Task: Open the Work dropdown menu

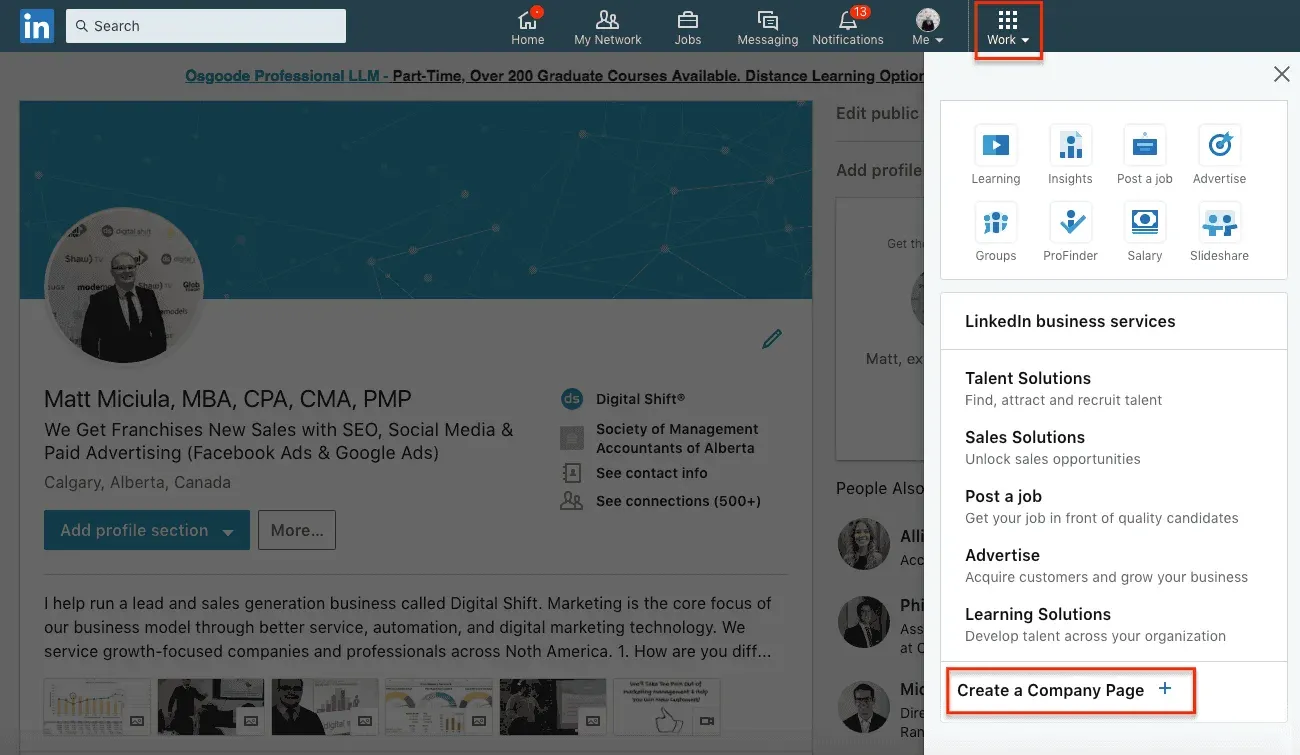Action: tap(1007, 27)
